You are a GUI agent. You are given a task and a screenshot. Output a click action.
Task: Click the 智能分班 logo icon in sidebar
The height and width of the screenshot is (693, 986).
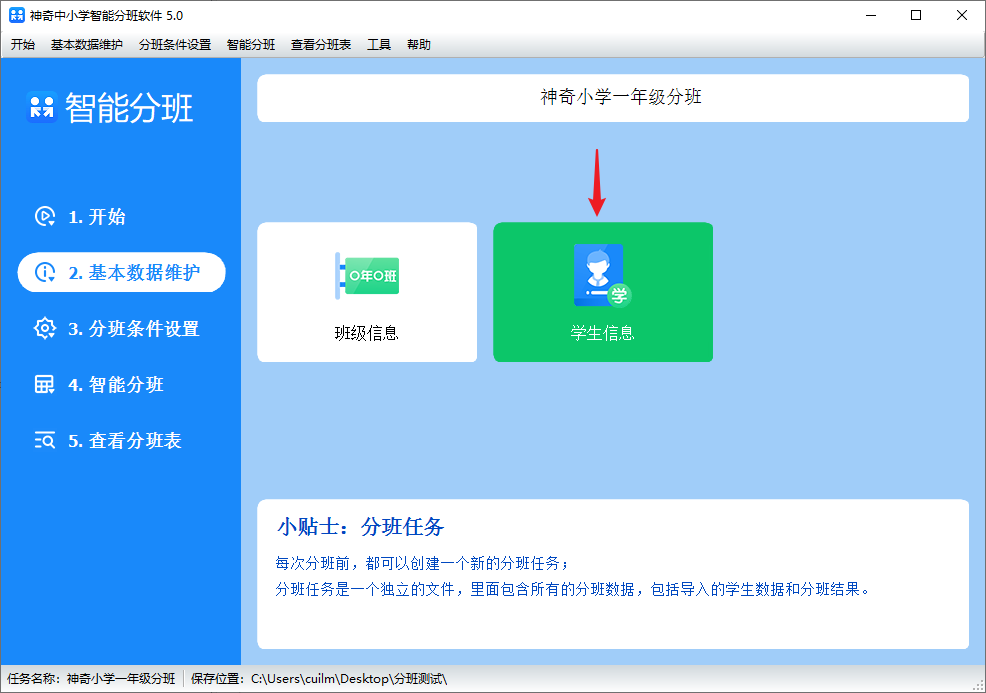coord(42,107)
